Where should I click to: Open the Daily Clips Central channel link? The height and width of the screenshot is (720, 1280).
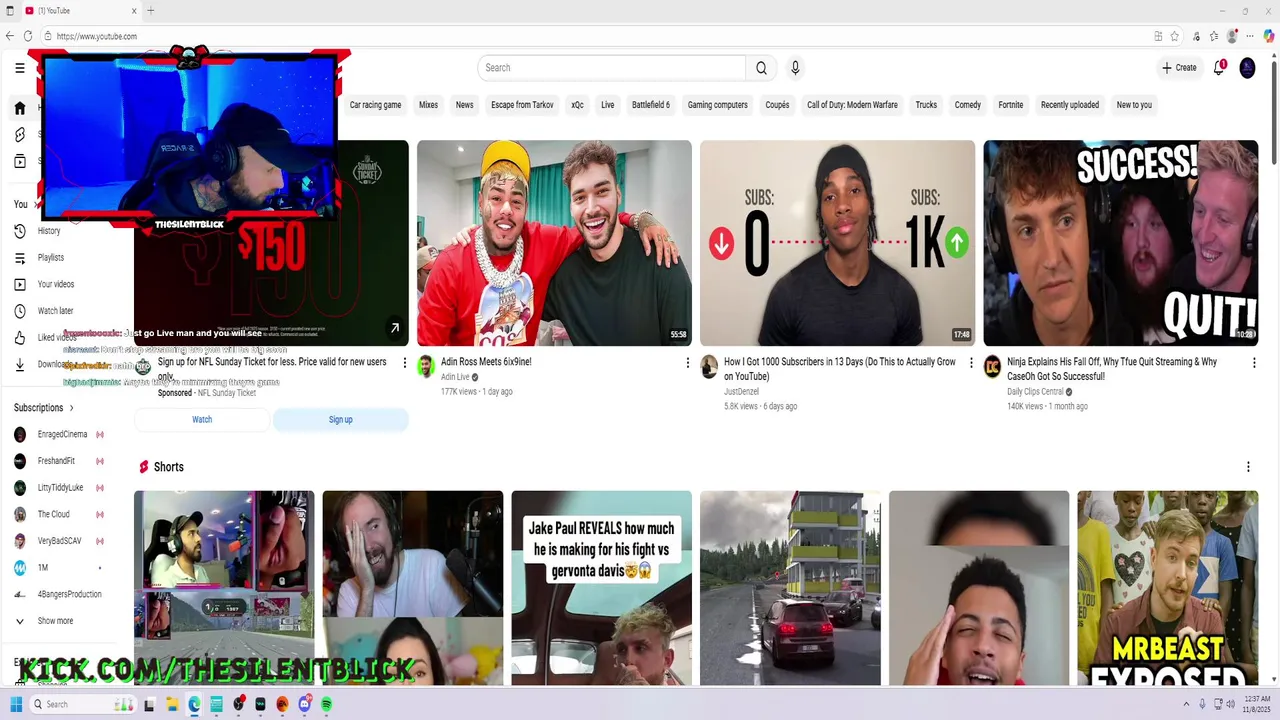[x=1035, y=392]
